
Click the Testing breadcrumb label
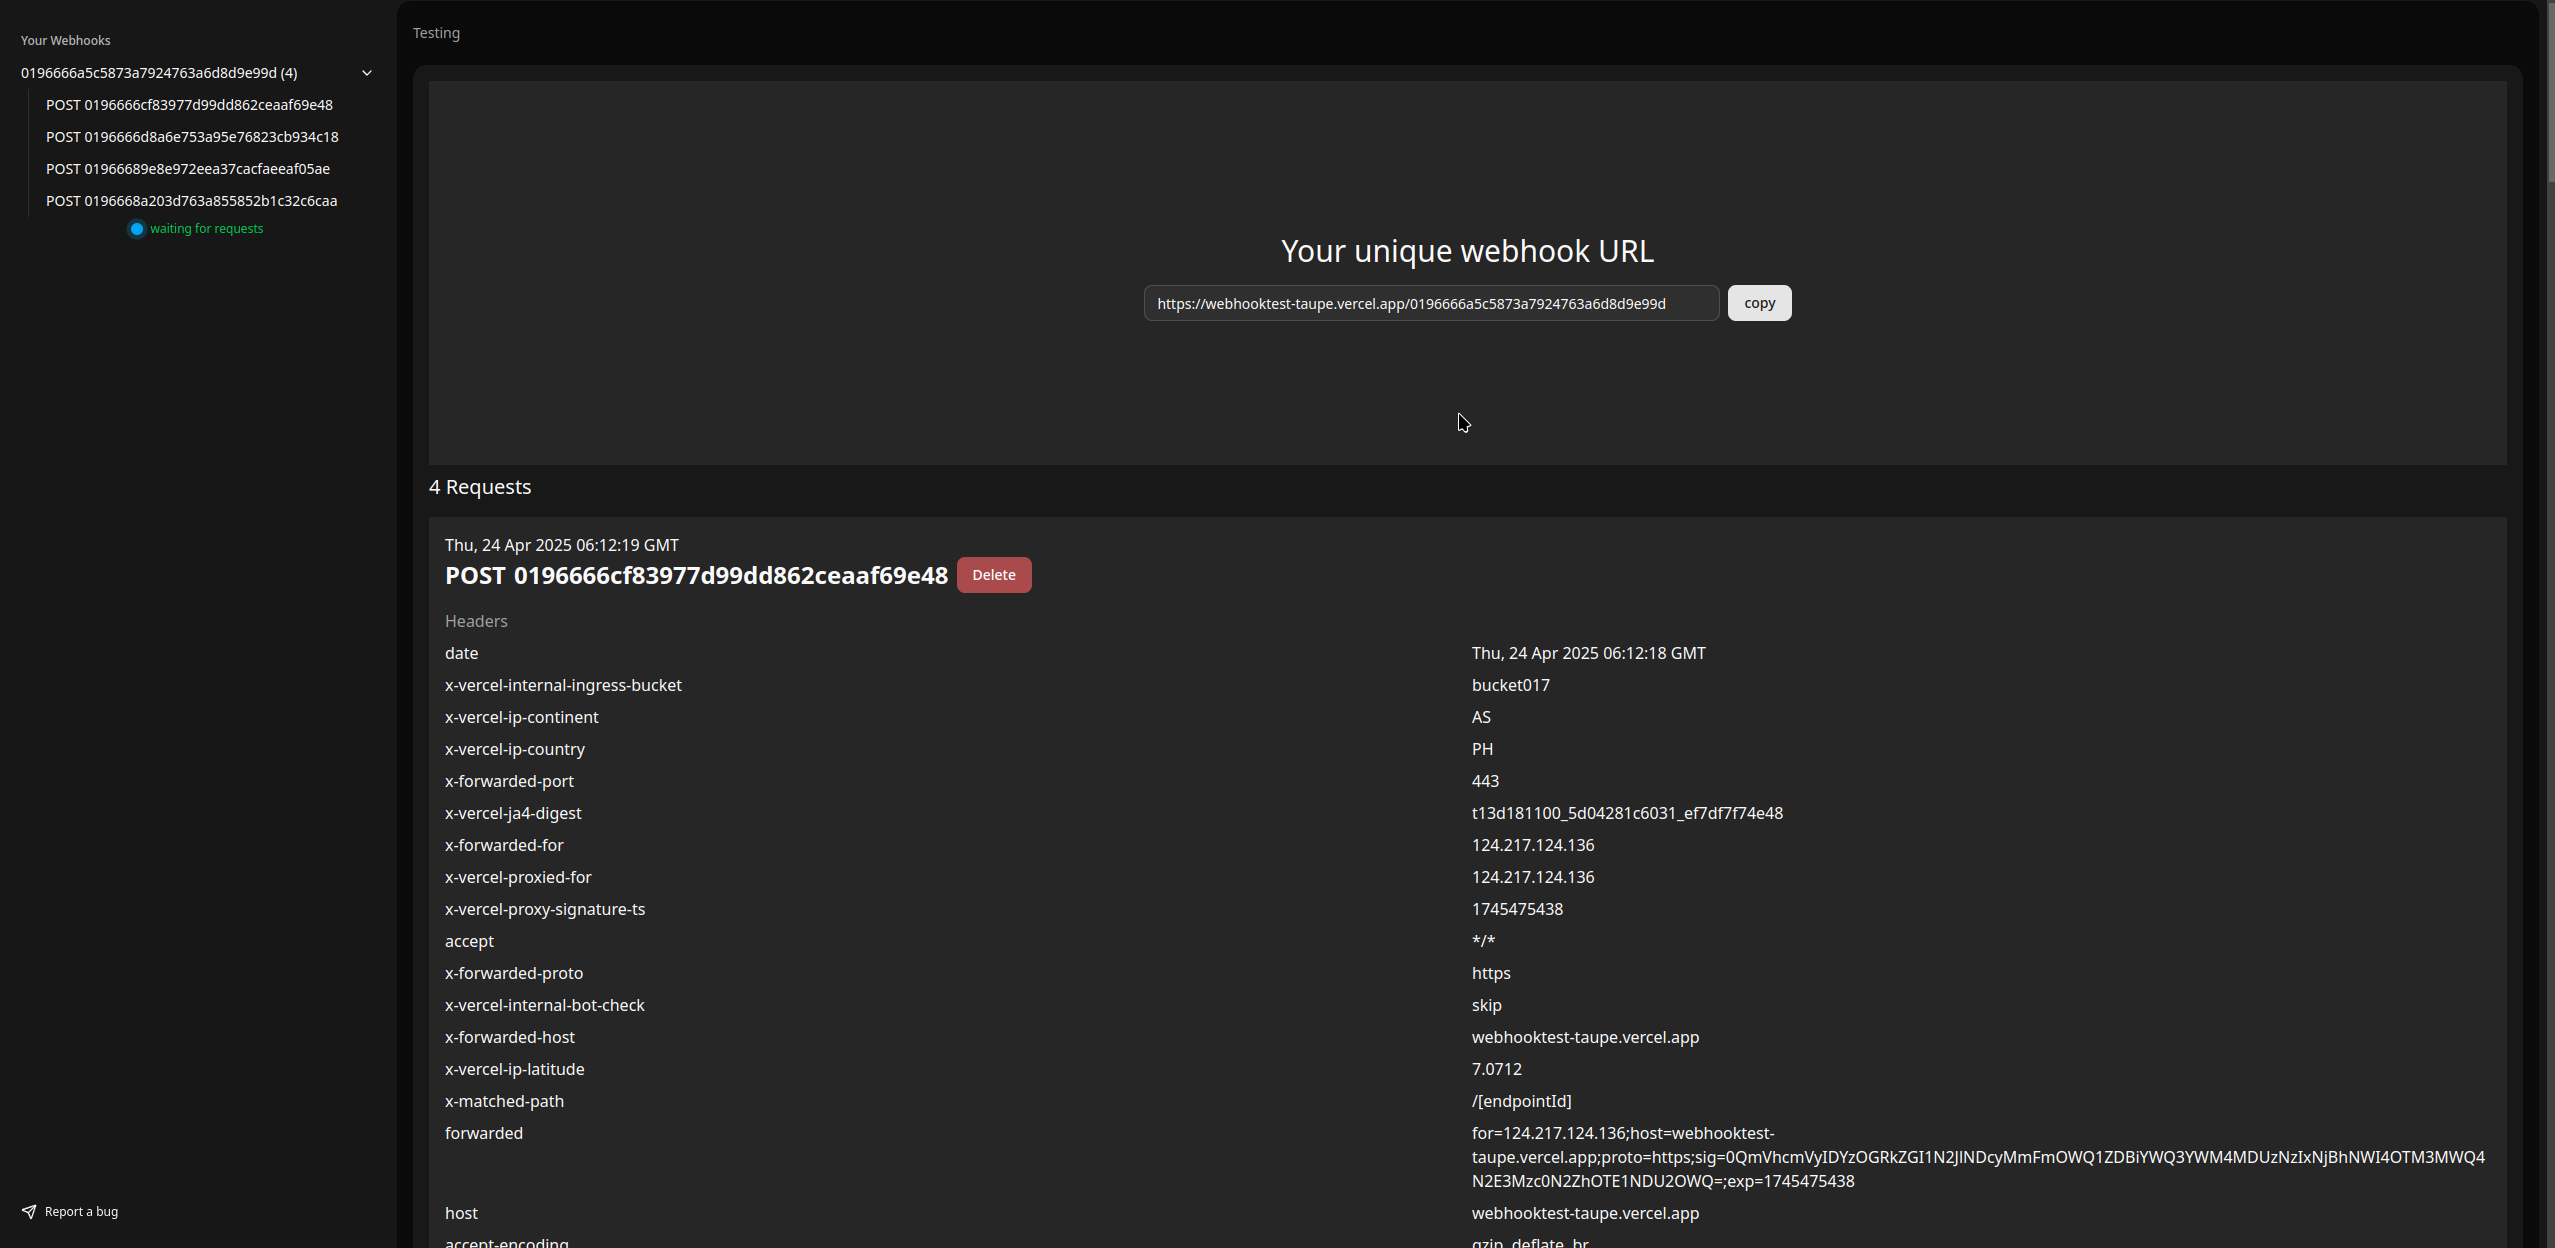[436, 33]
